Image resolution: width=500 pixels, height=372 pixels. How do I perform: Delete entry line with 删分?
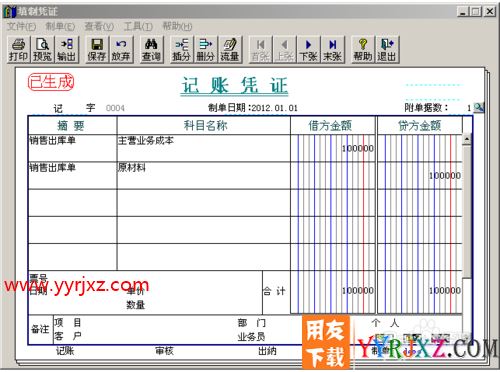click(x=205, y=50)
